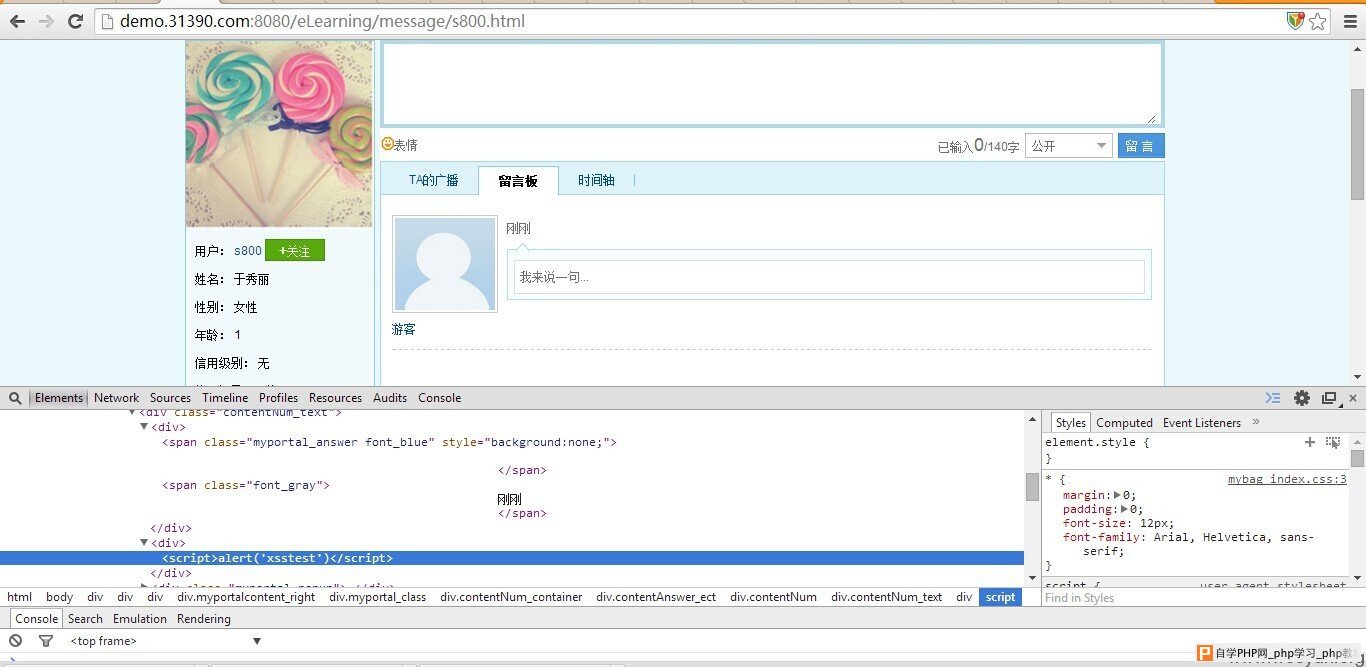The width and height of the screenshot is (1366, 667).
Task: Open the Sources DevTools tab
Action: [x=170, y=398]
